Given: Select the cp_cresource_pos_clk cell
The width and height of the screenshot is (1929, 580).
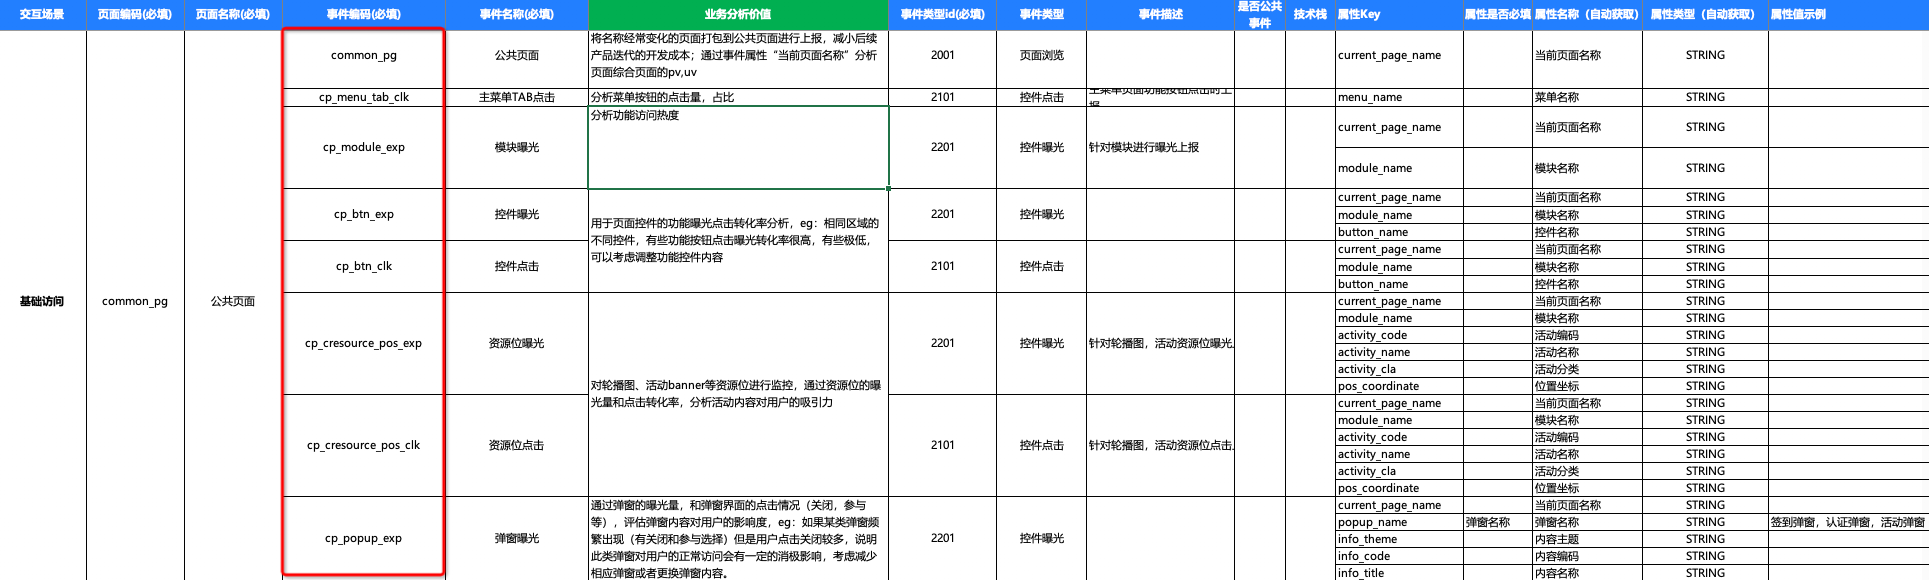Looking at the screenshot, I should point(364,445).
